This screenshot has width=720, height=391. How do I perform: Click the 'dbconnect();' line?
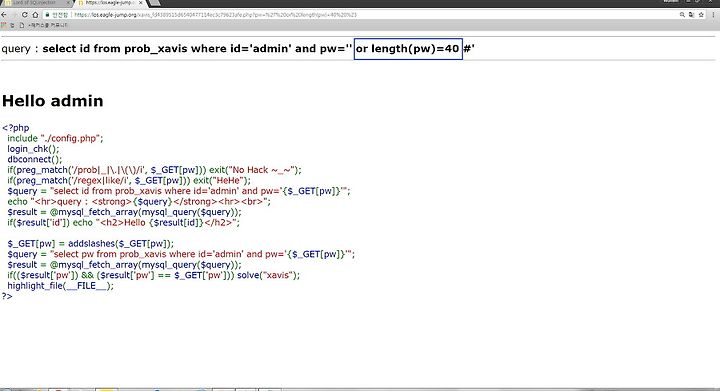pyautogui.click(x=34, y=159)
